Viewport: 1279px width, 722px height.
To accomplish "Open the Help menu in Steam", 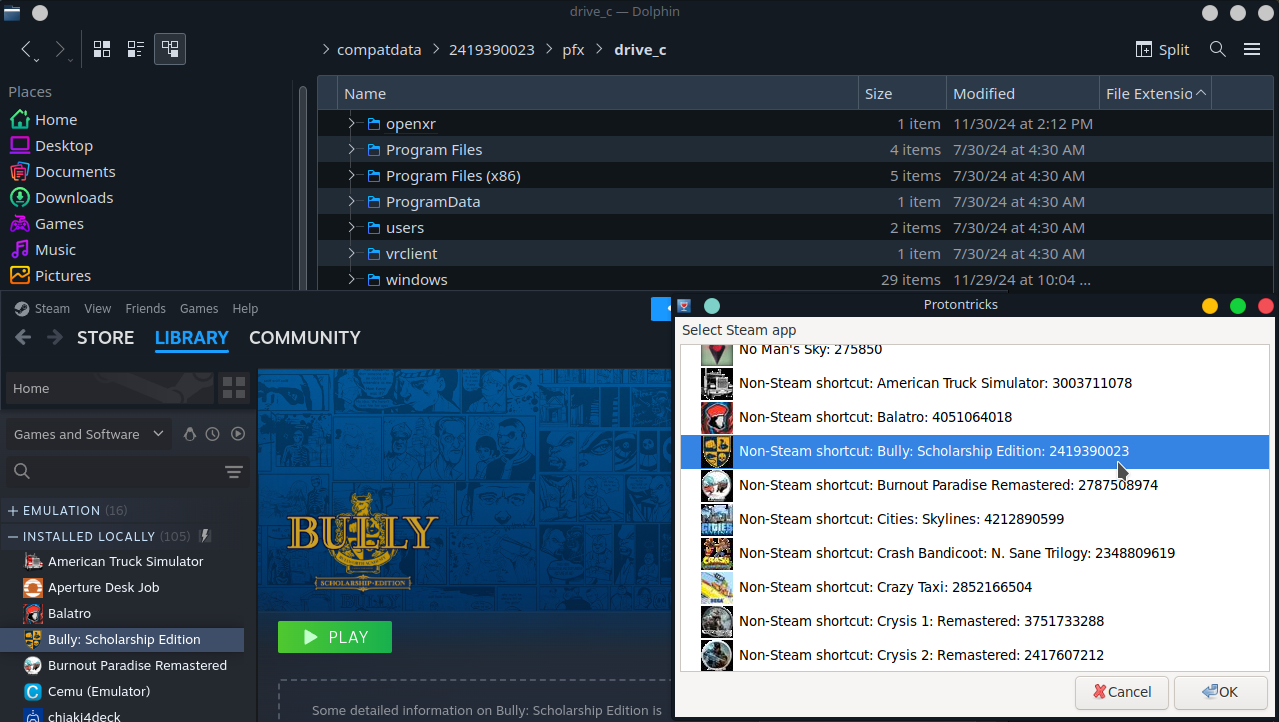I will [245, 308].
